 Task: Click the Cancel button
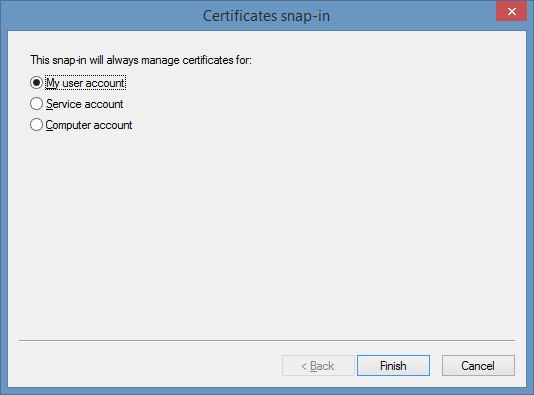point(478,366)
